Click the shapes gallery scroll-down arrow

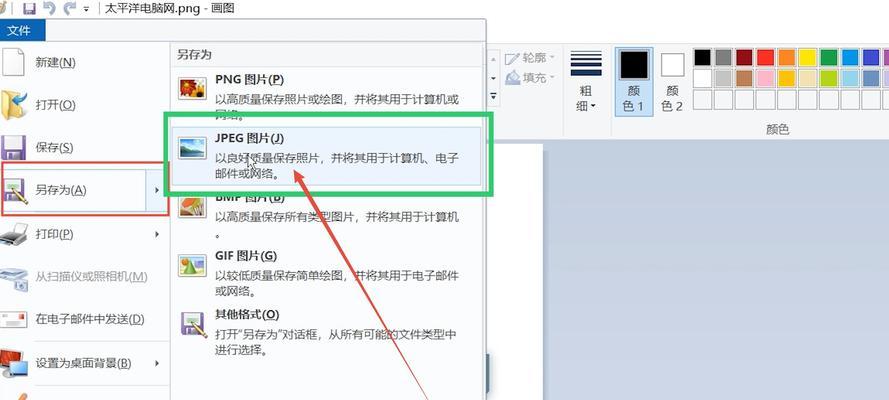(x=493, y=78)
